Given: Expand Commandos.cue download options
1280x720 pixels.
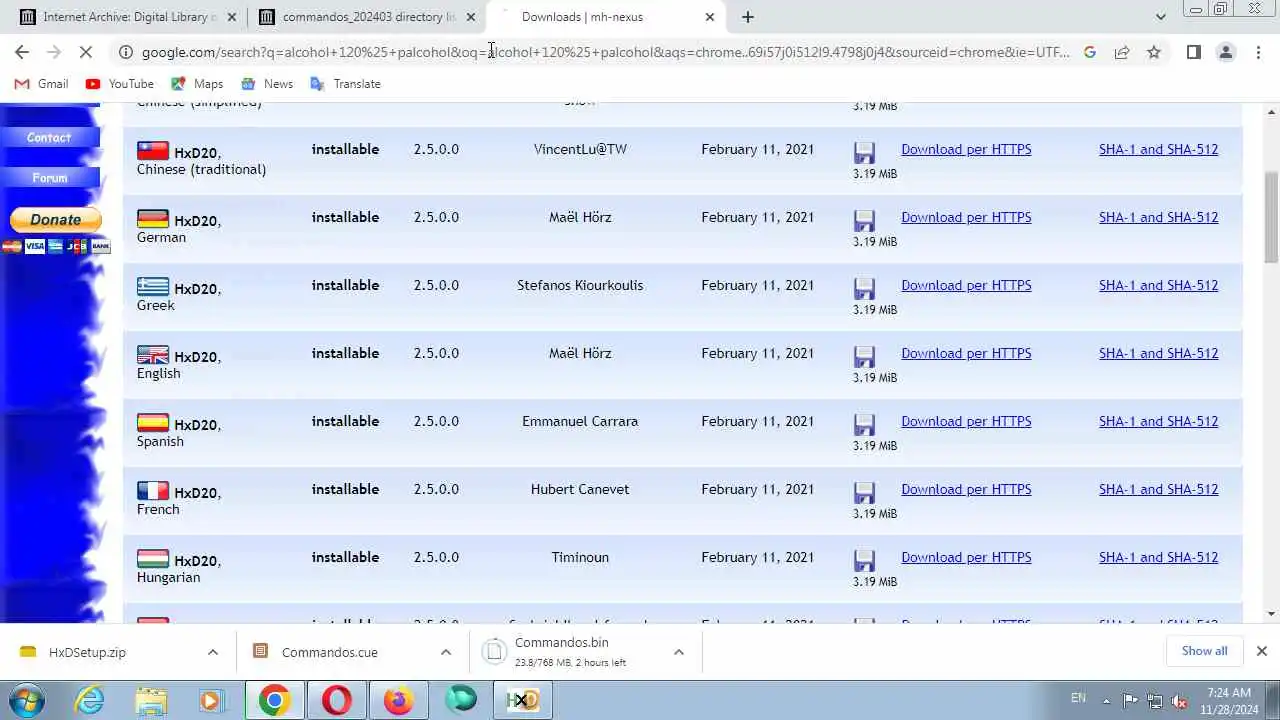Looking at the screenshot, I should 446,652.
